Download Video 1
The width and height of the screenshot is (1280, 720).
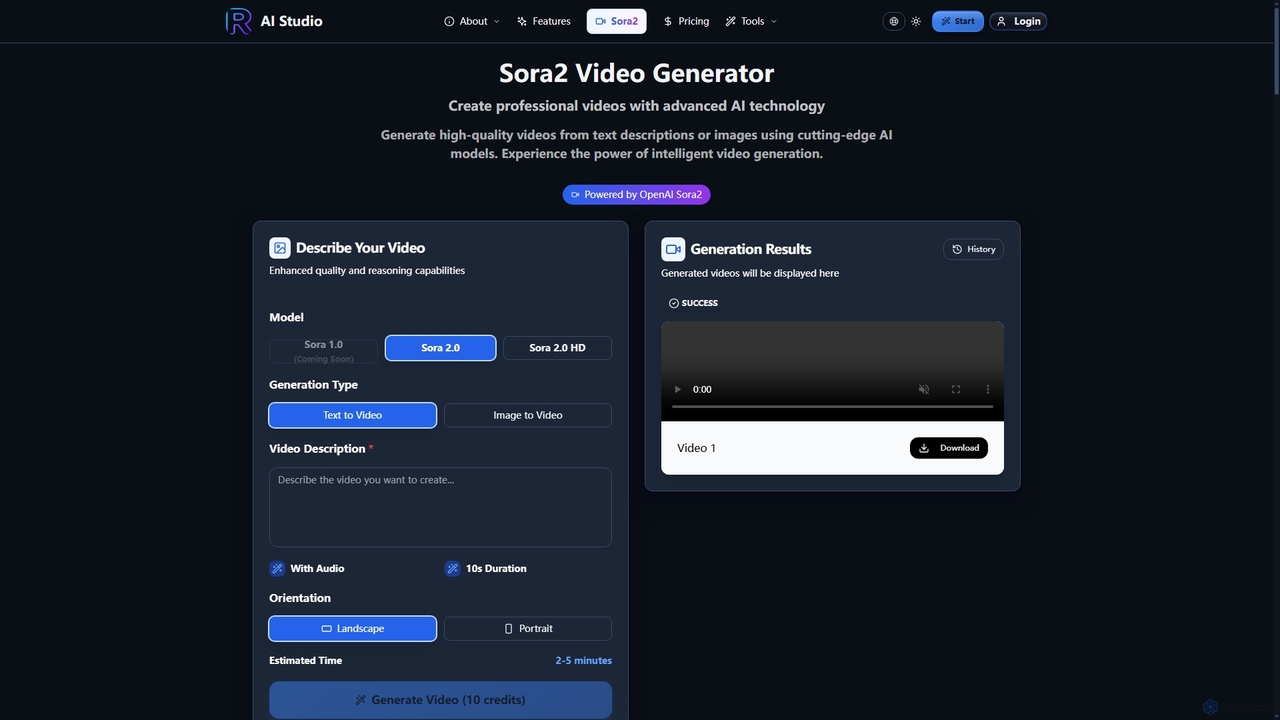949,448
